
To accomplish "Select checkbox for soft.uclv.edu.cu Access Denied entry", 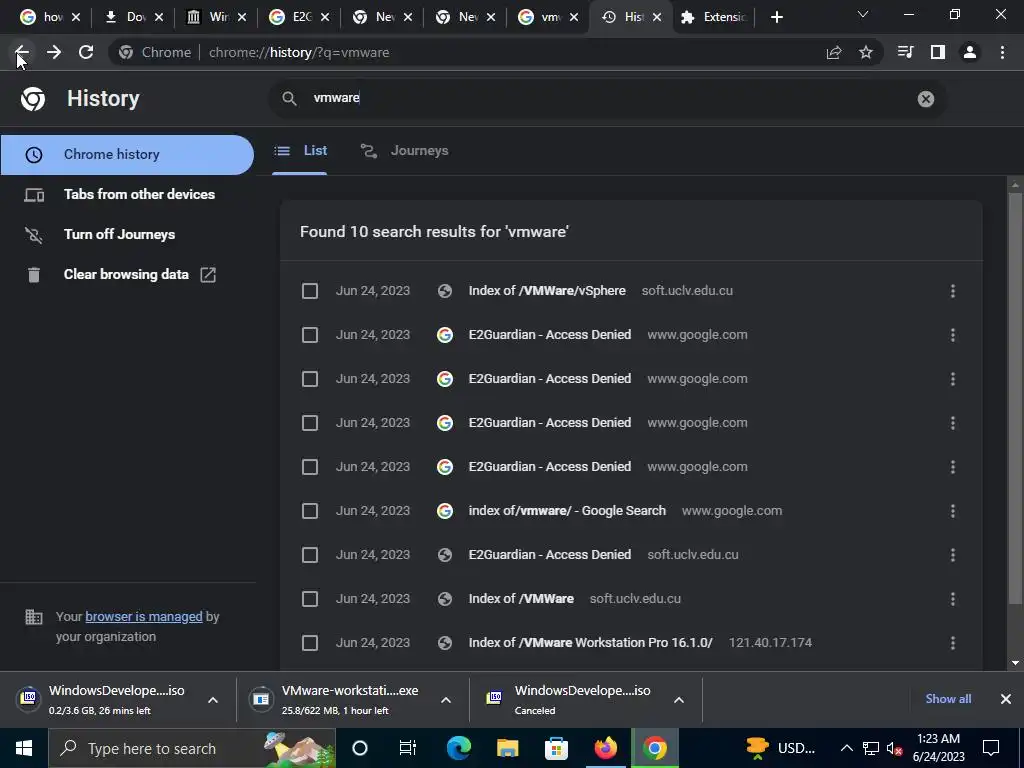I will pos(310,554).
